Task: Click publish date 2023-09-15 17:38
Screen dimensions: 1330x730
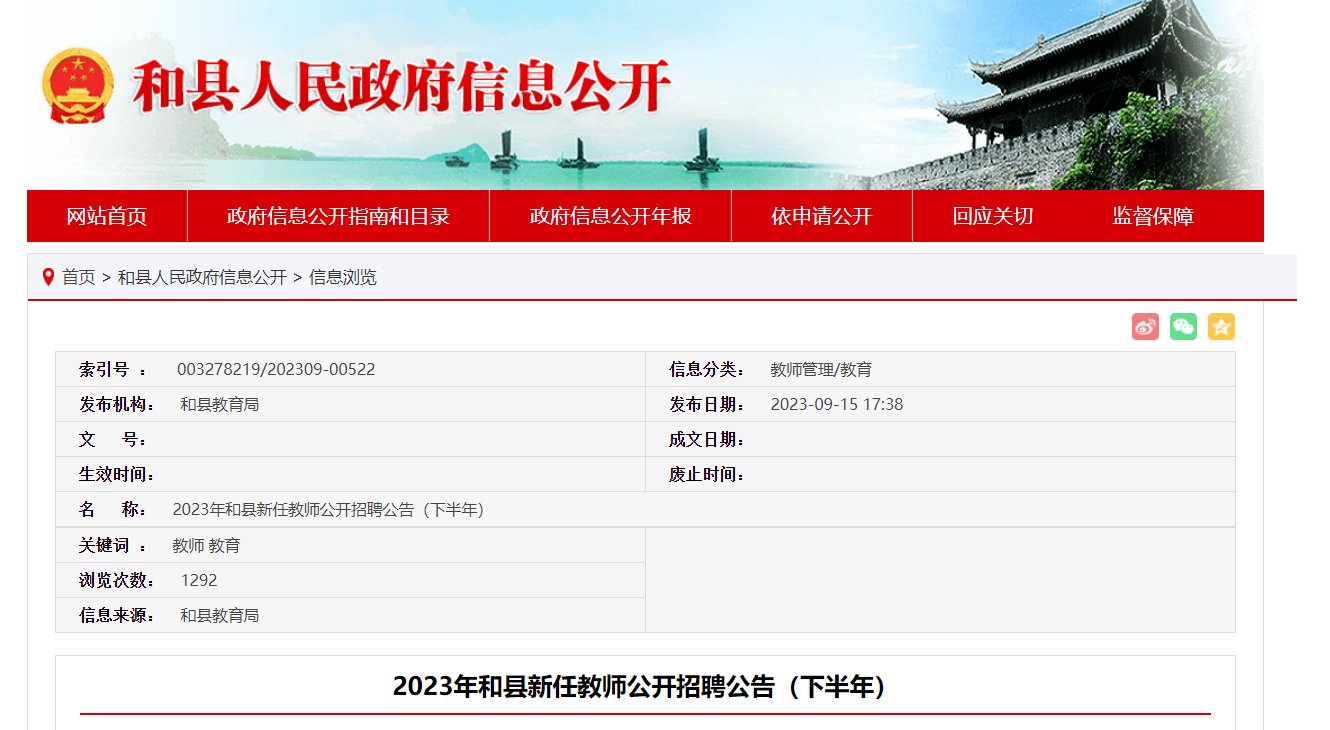Action: [836, 405]
